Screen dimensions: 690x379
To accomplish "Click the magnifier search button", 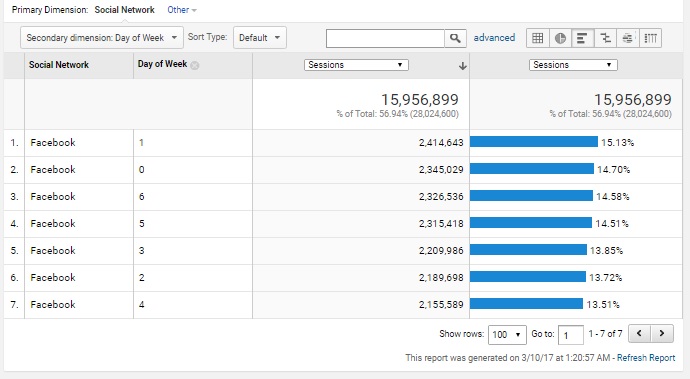I will [455, 38].
